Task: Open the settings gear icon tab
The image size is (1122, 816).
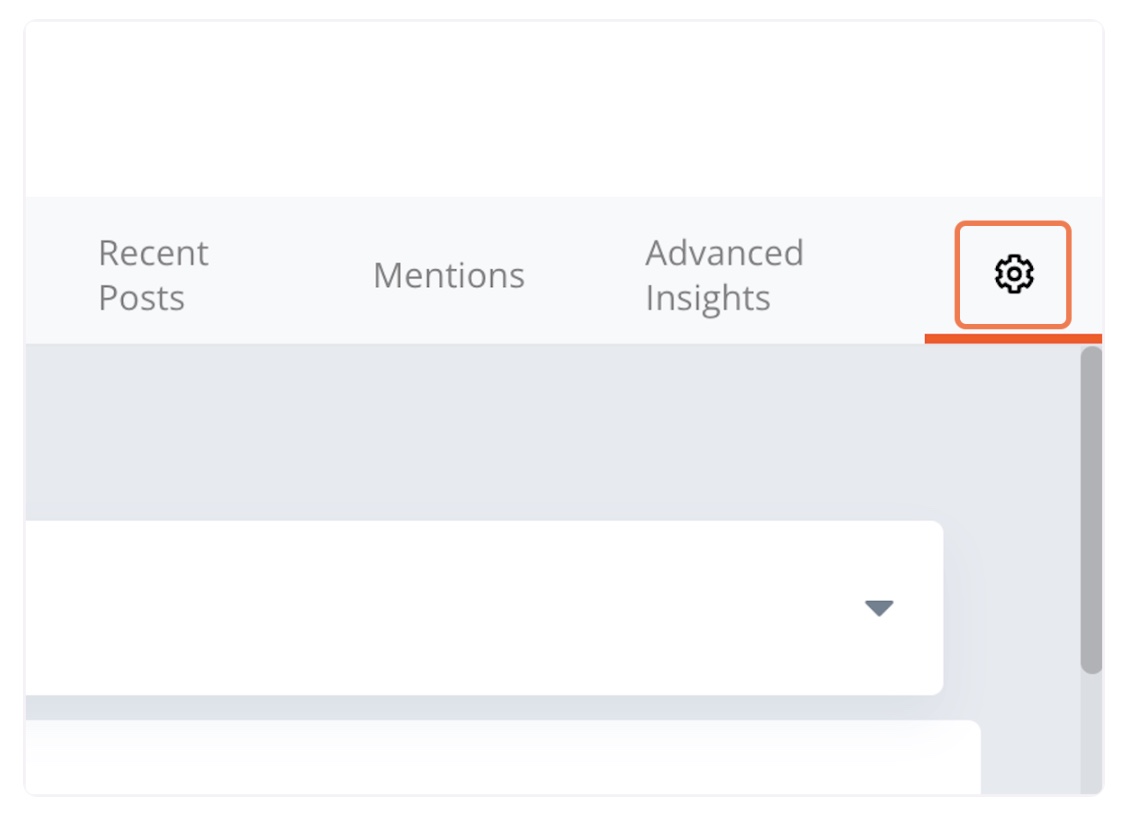Action: (x=1013, y=274)
